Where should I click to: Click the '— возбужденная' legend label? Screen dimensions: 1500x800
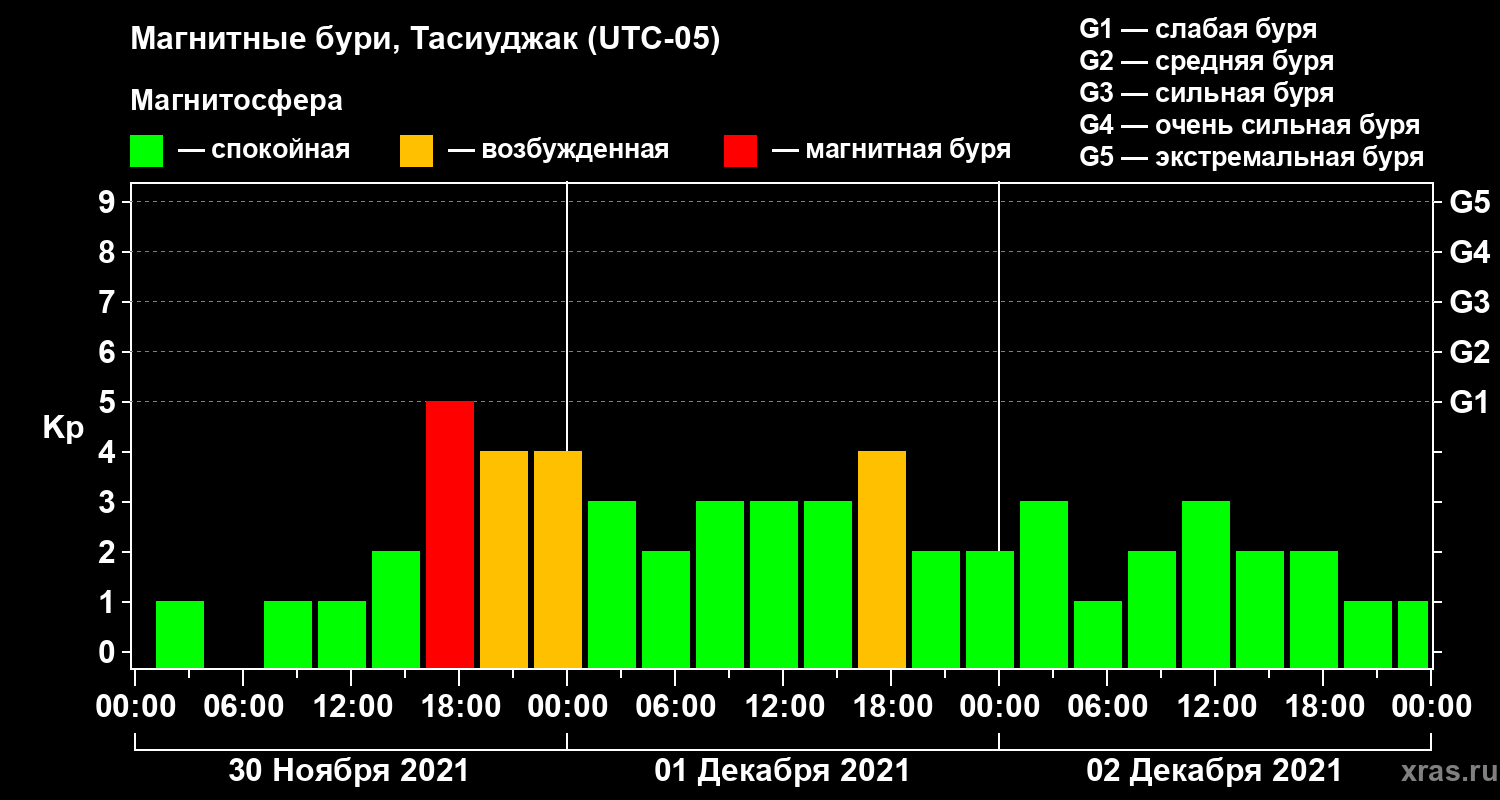pyautogui.click(x=558, y=151)
